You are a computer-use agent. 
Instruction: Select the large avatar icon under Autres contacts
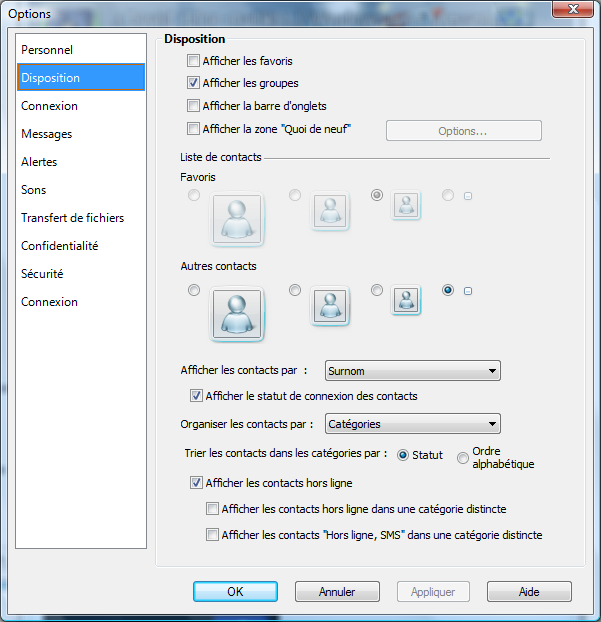[x=237, y=315]
